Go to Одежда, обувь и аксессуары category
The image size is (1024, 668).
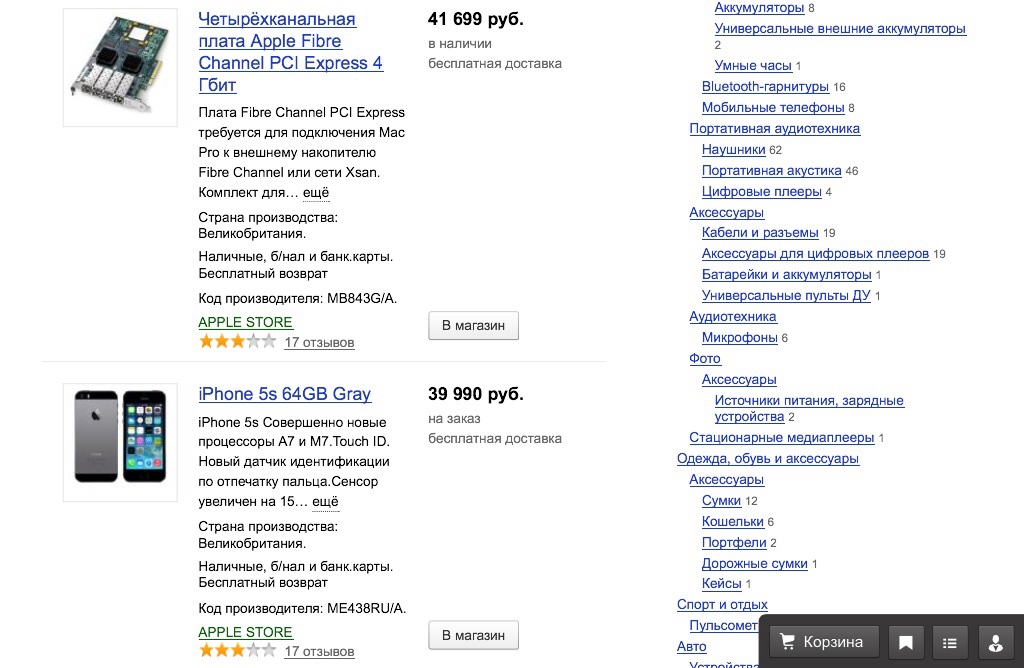[x=767, y=459]
